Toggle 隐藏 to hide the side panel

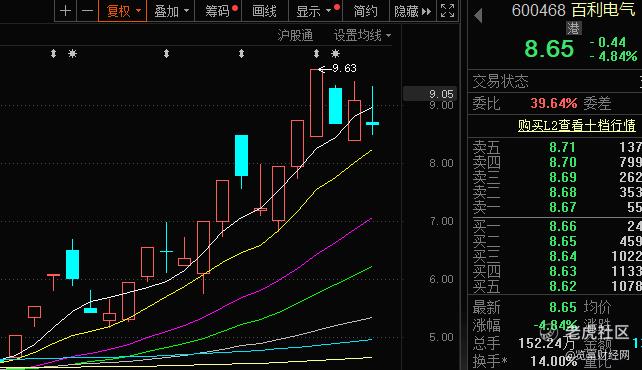tap(413, 11)
